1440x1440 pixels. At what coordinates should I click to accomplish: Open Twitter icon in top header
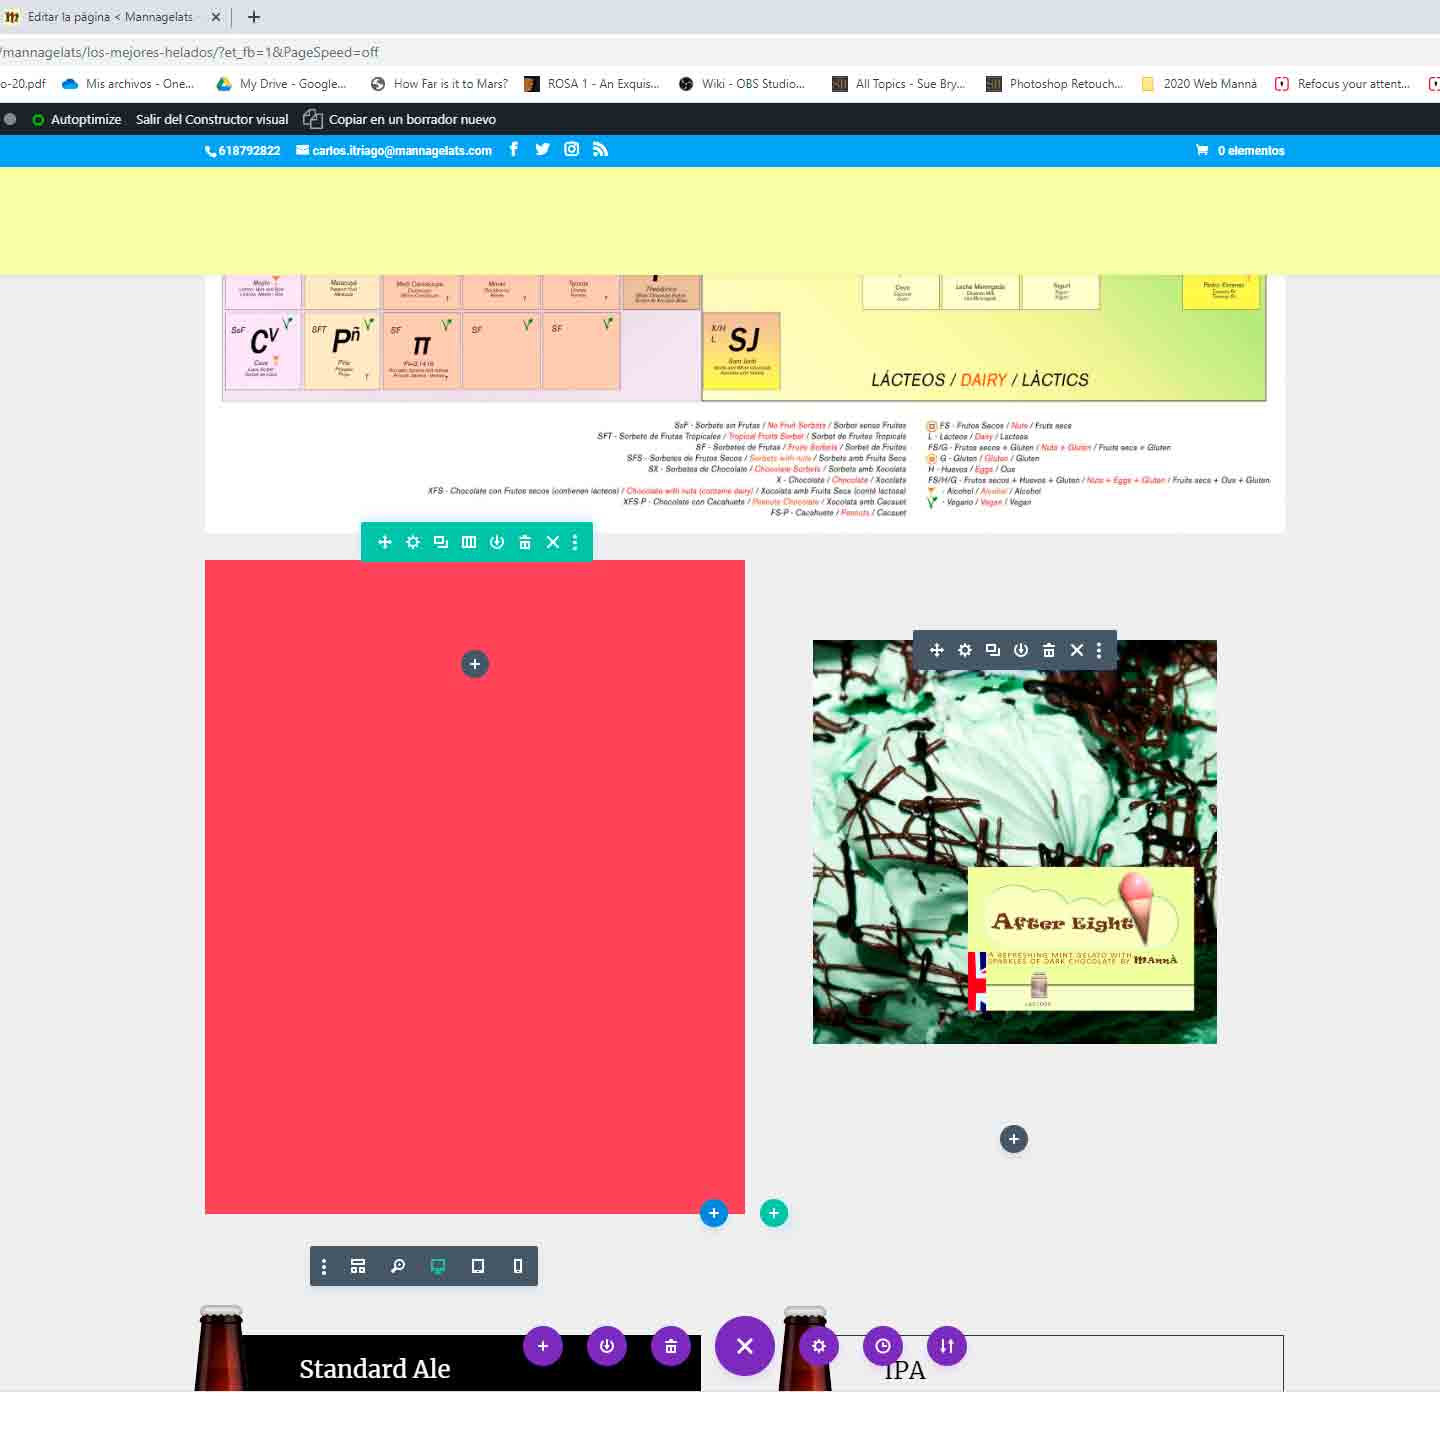pyautogui.click(x=542, y=149)
